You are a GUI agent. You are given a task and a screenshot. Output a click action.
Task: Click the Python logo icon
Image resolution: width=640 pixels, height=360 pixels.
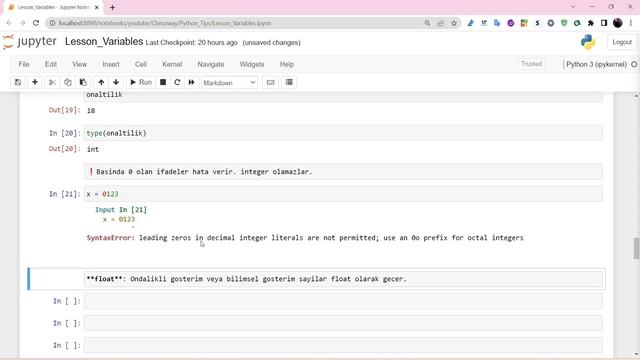tap(588, 42)
